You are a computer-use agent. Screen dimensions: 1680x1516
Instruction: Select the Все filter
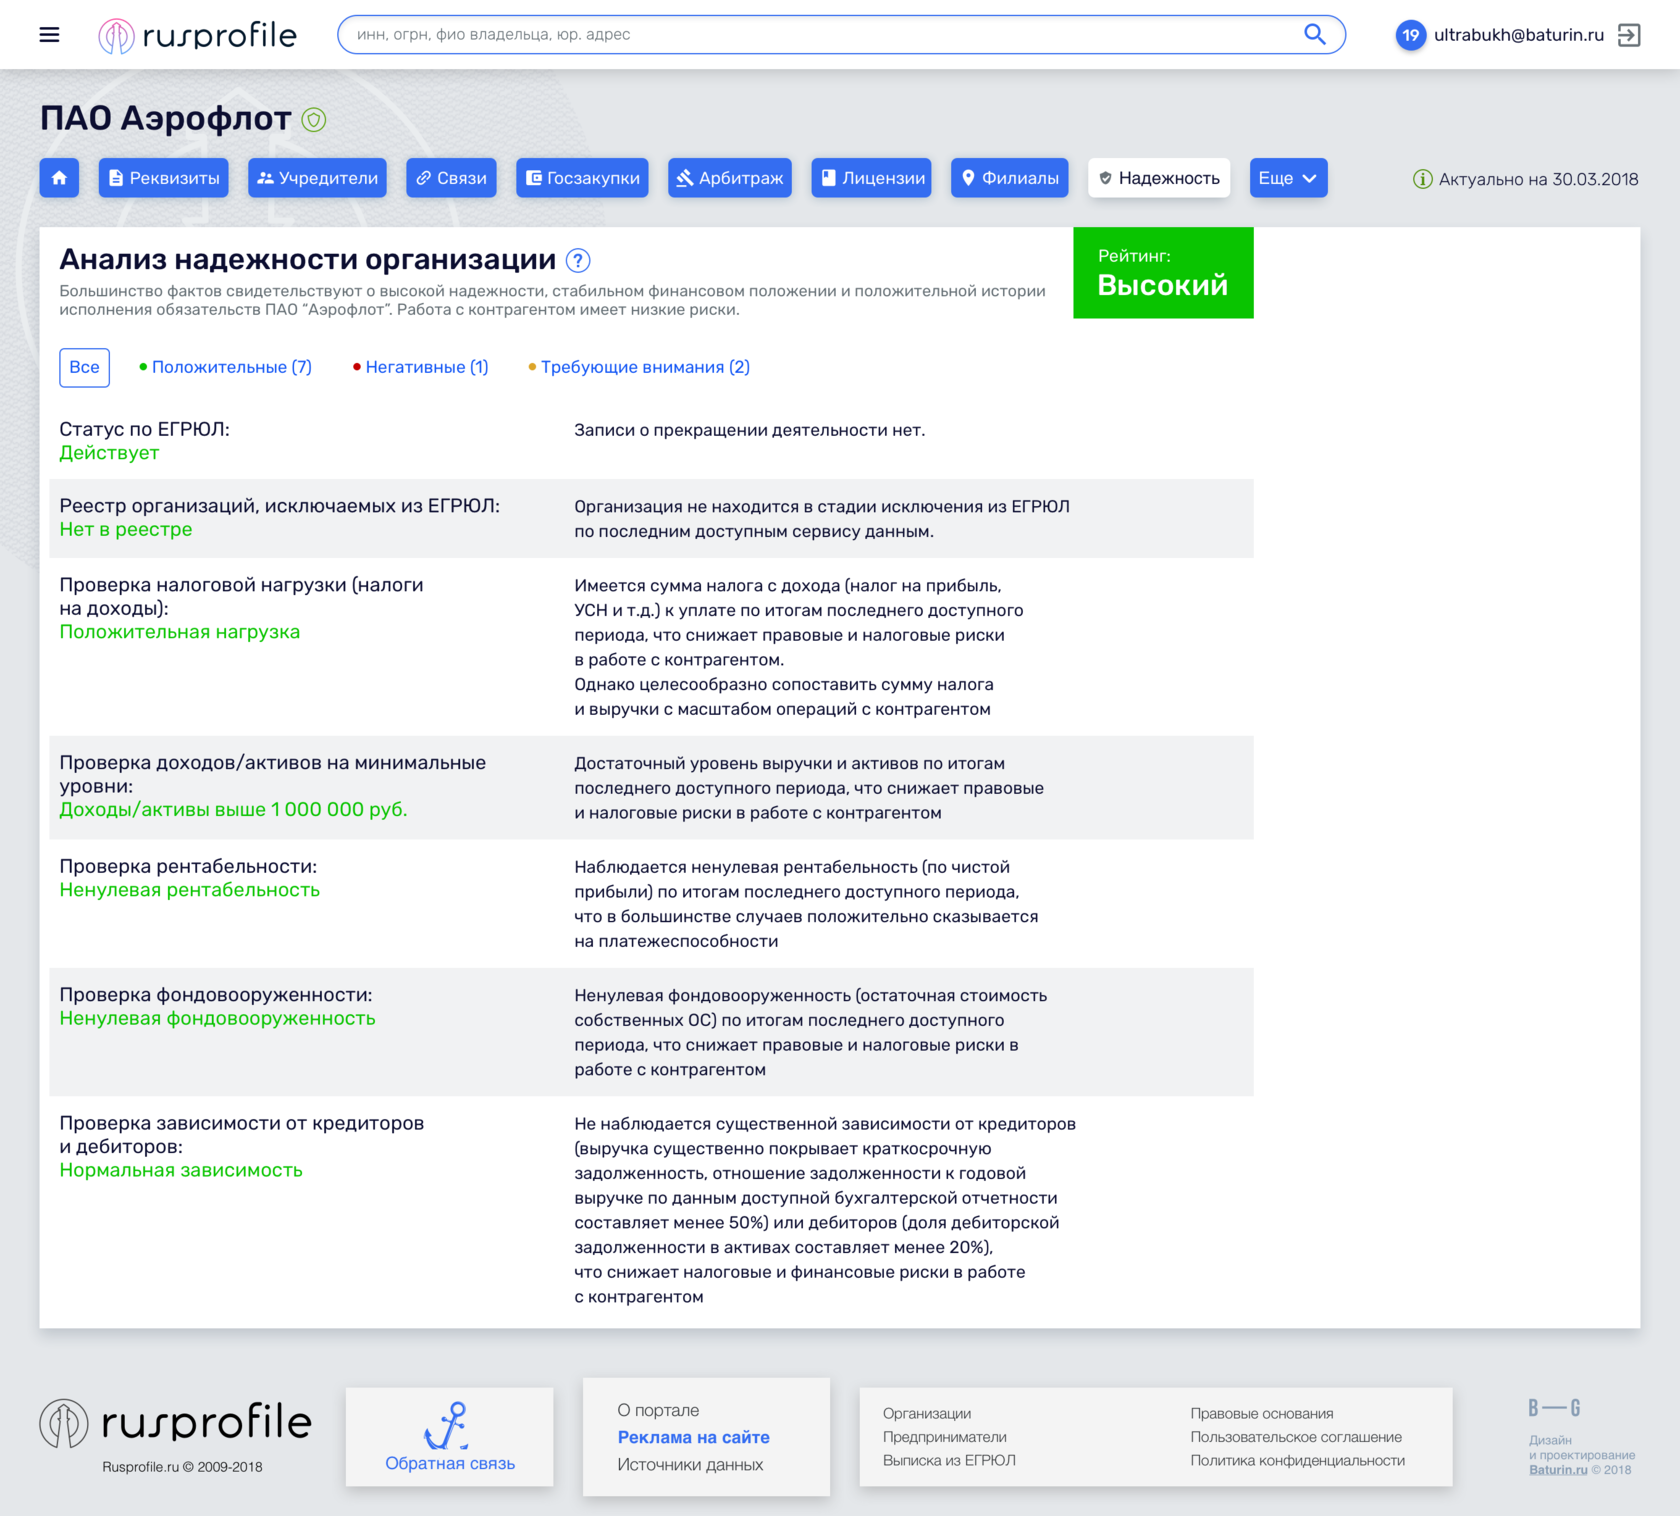tap(84, 367)
